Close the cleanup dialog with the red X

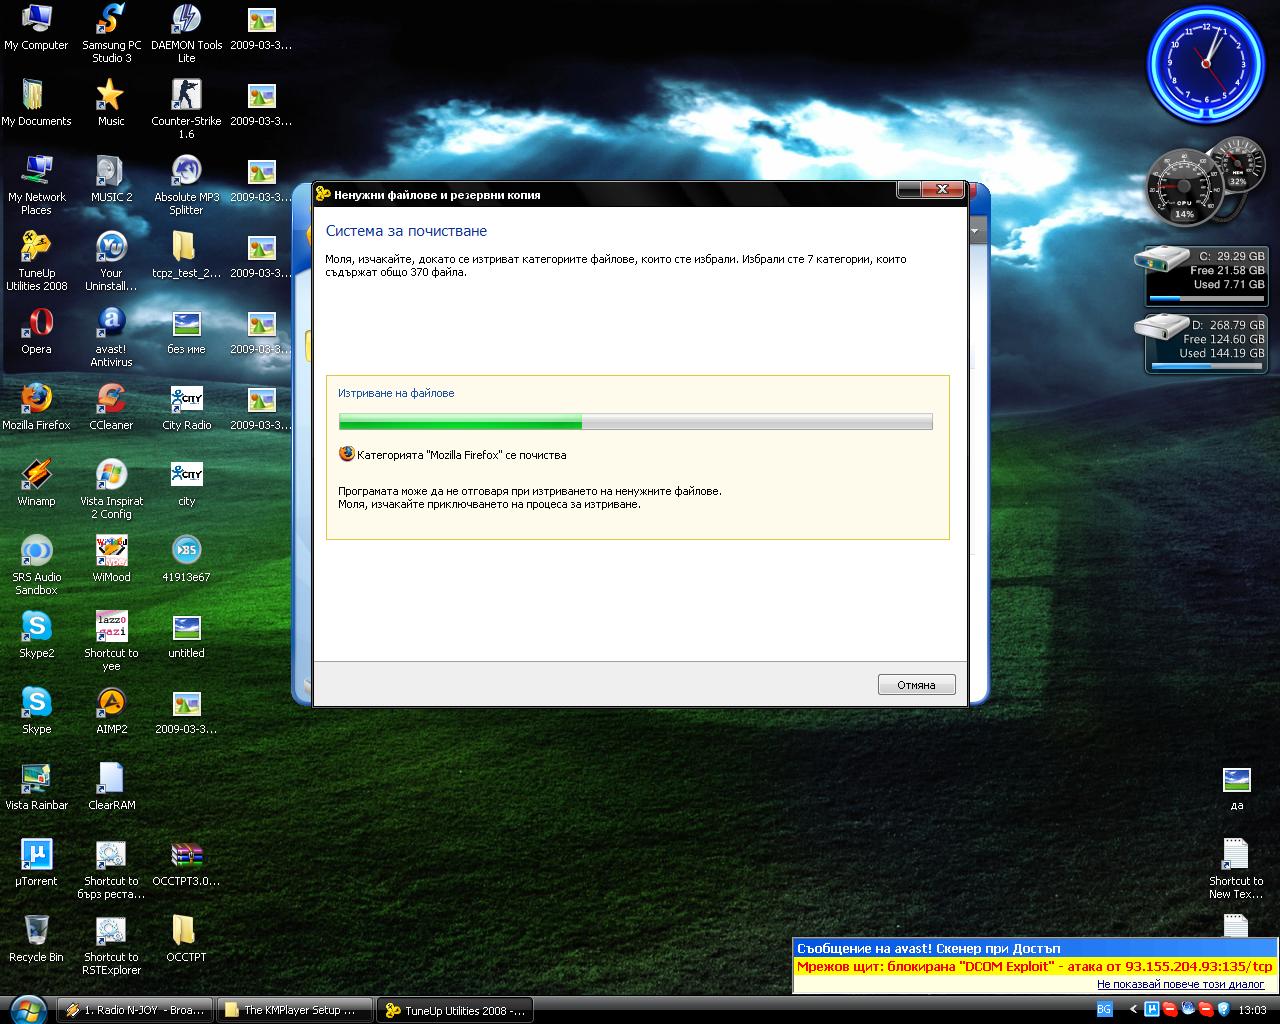(x=942, y=189)
